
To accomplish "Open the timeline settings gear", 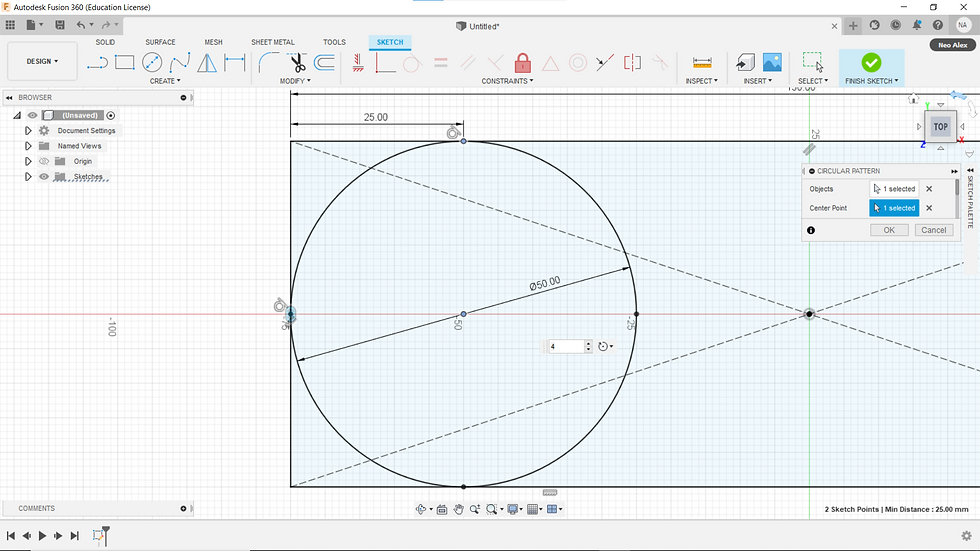I will click(966, 535).
